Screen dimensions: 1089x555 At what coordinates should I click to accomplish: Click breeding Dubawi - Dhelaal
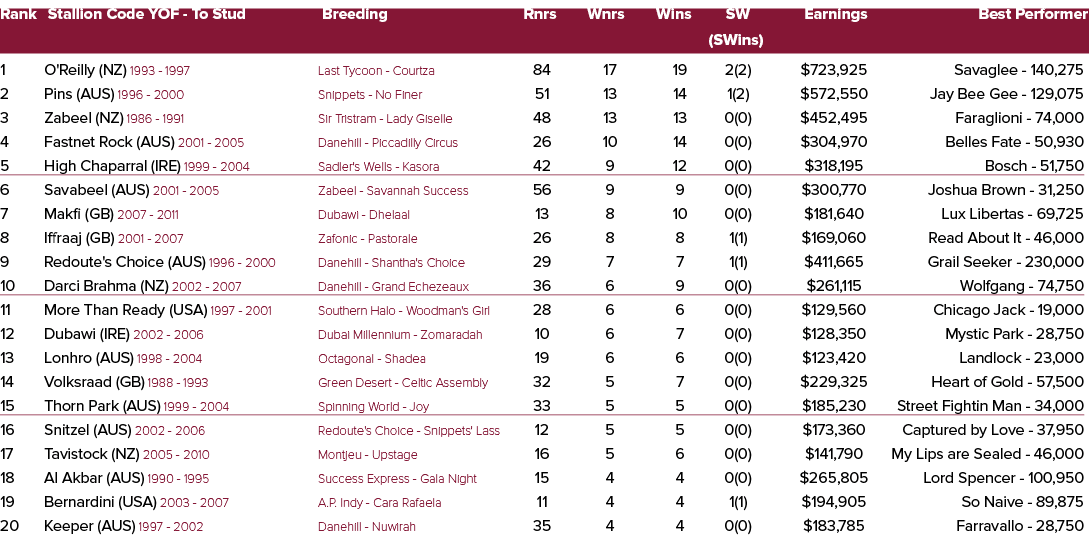pyautogui.click(x=364, y=215)
